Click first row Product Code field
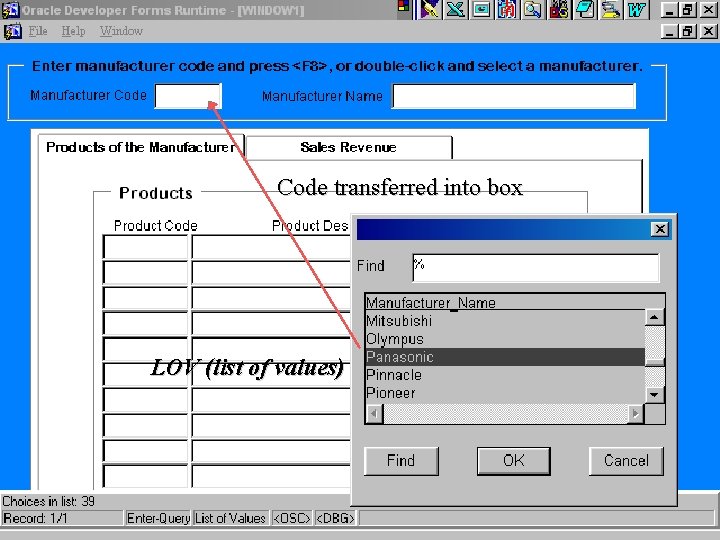Screen dimensions: 720x540 pos(146,247)
